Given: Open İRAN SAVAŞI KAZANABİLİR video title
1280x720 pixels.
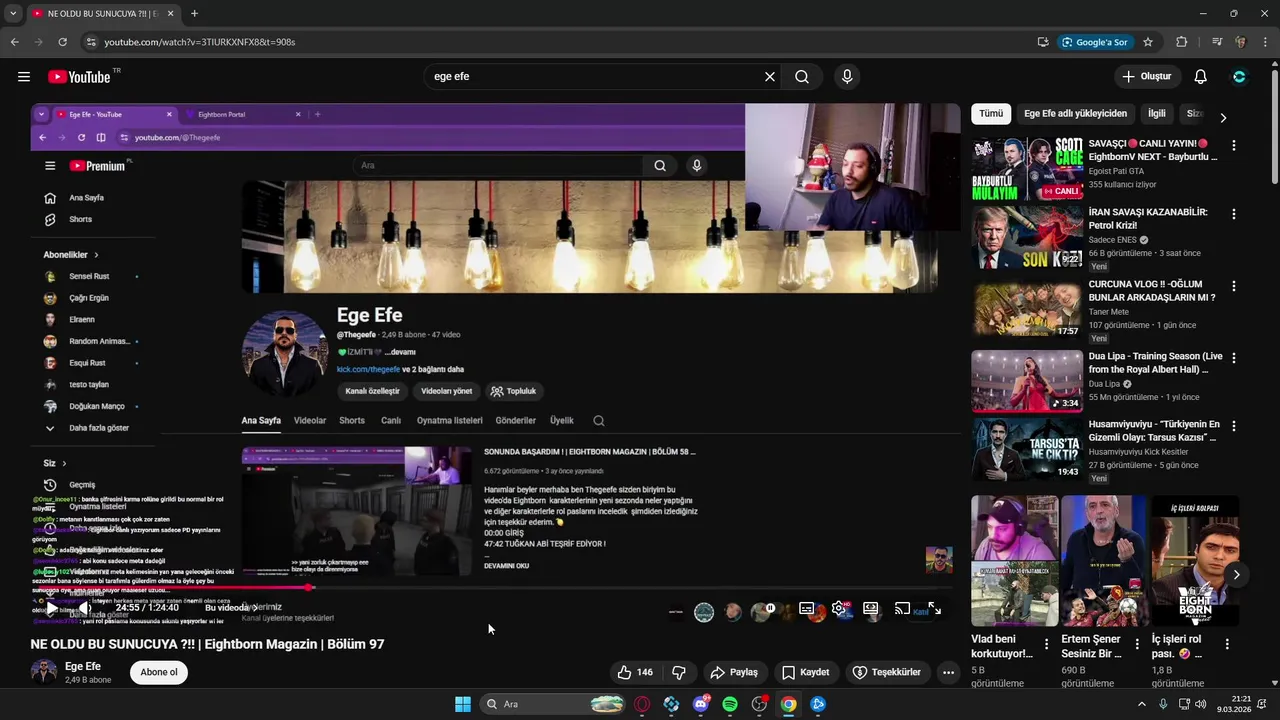Looking at the screenshot, I should click(x=1148, y=218).
